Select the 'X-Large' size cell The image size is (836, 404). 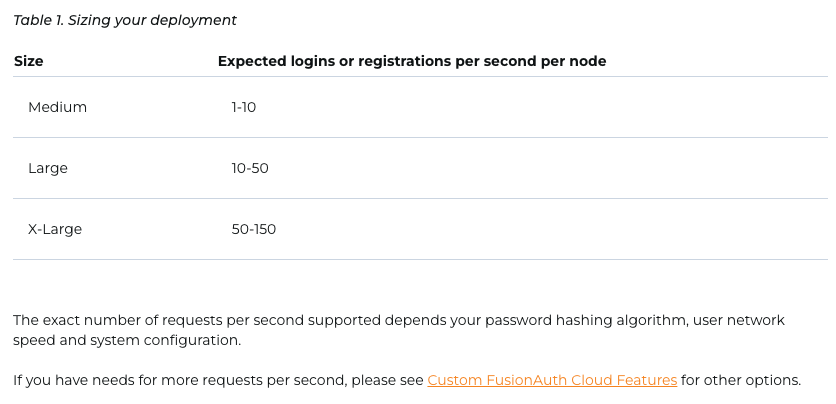tap(55, 229)
